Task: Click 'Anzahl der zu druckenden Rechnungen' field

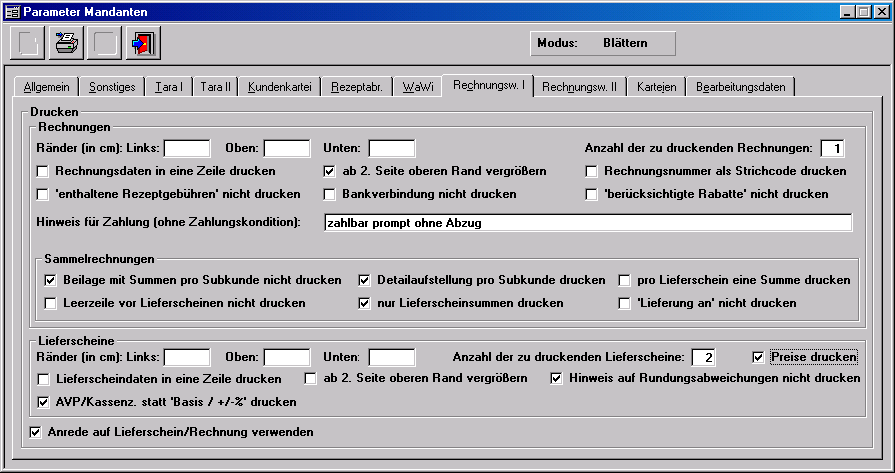Action: [x=833, y=148]
